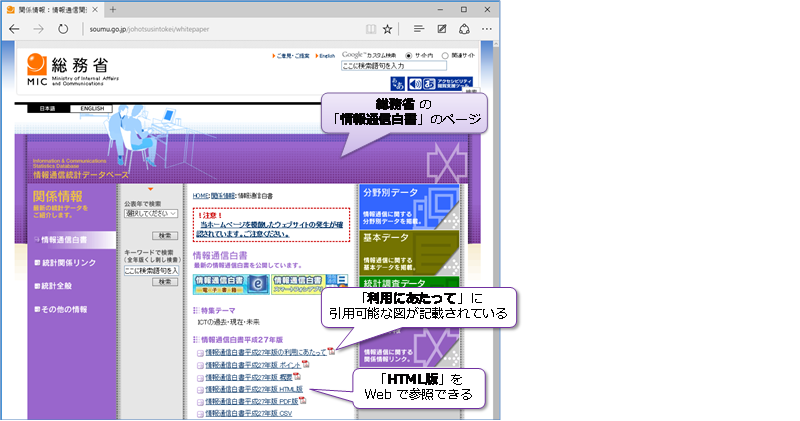This screenshot has width=800, height=421.
Task: Open the 基本データ olive banner
Action: [409, 253]
